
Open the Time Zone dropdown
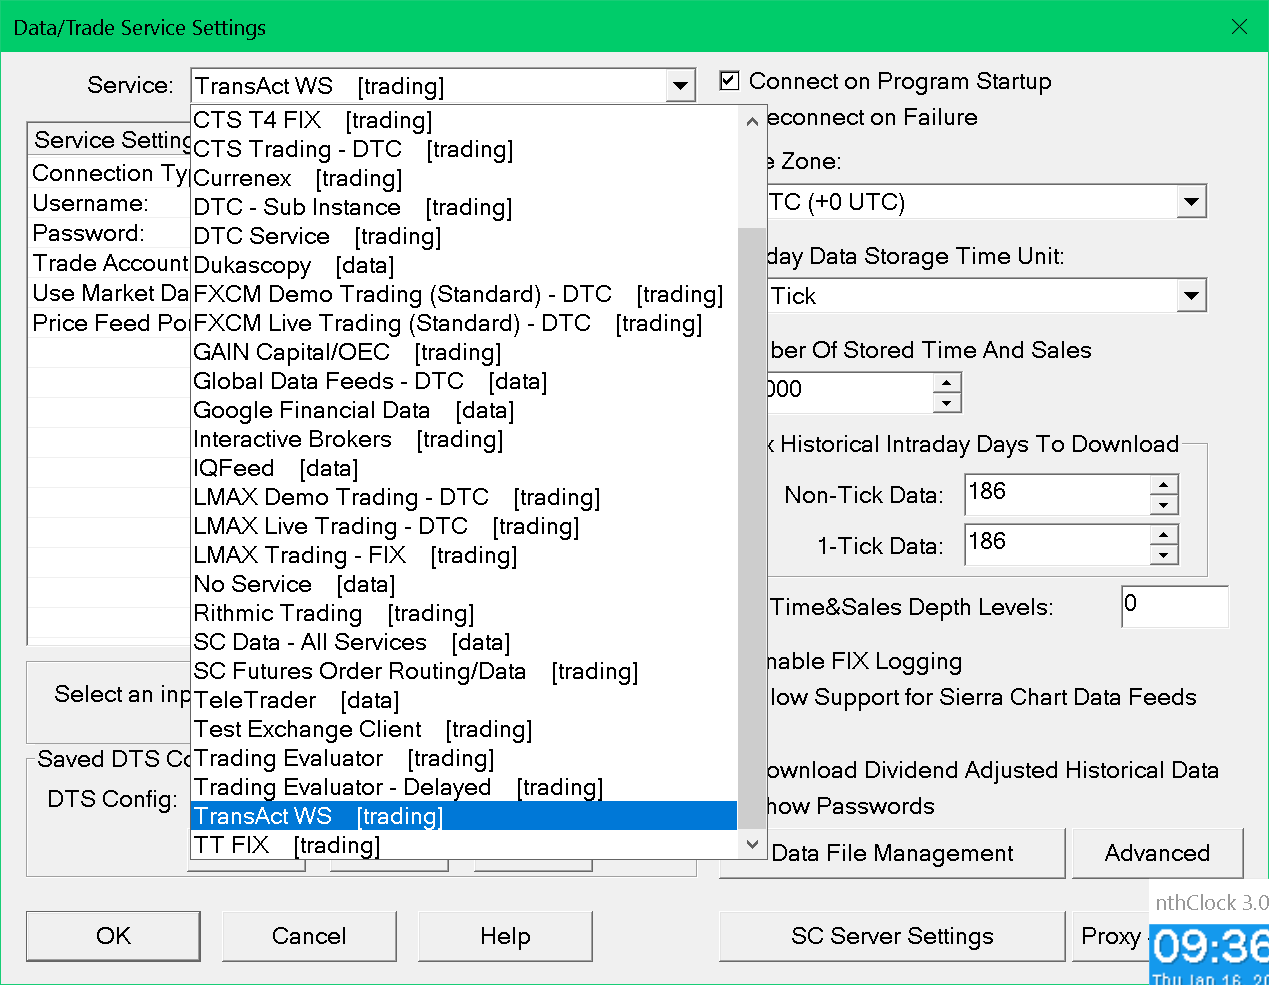[1190, 202]
